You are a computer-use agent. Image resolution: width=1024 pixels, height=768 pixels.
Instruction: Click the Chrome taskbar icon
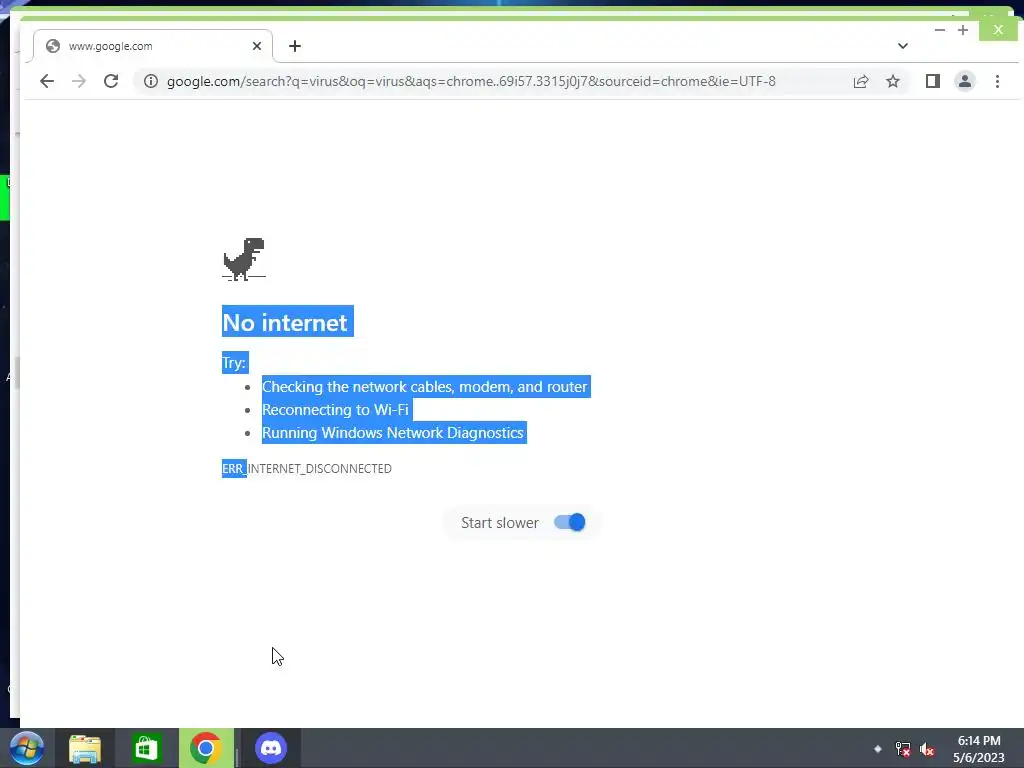206,748
